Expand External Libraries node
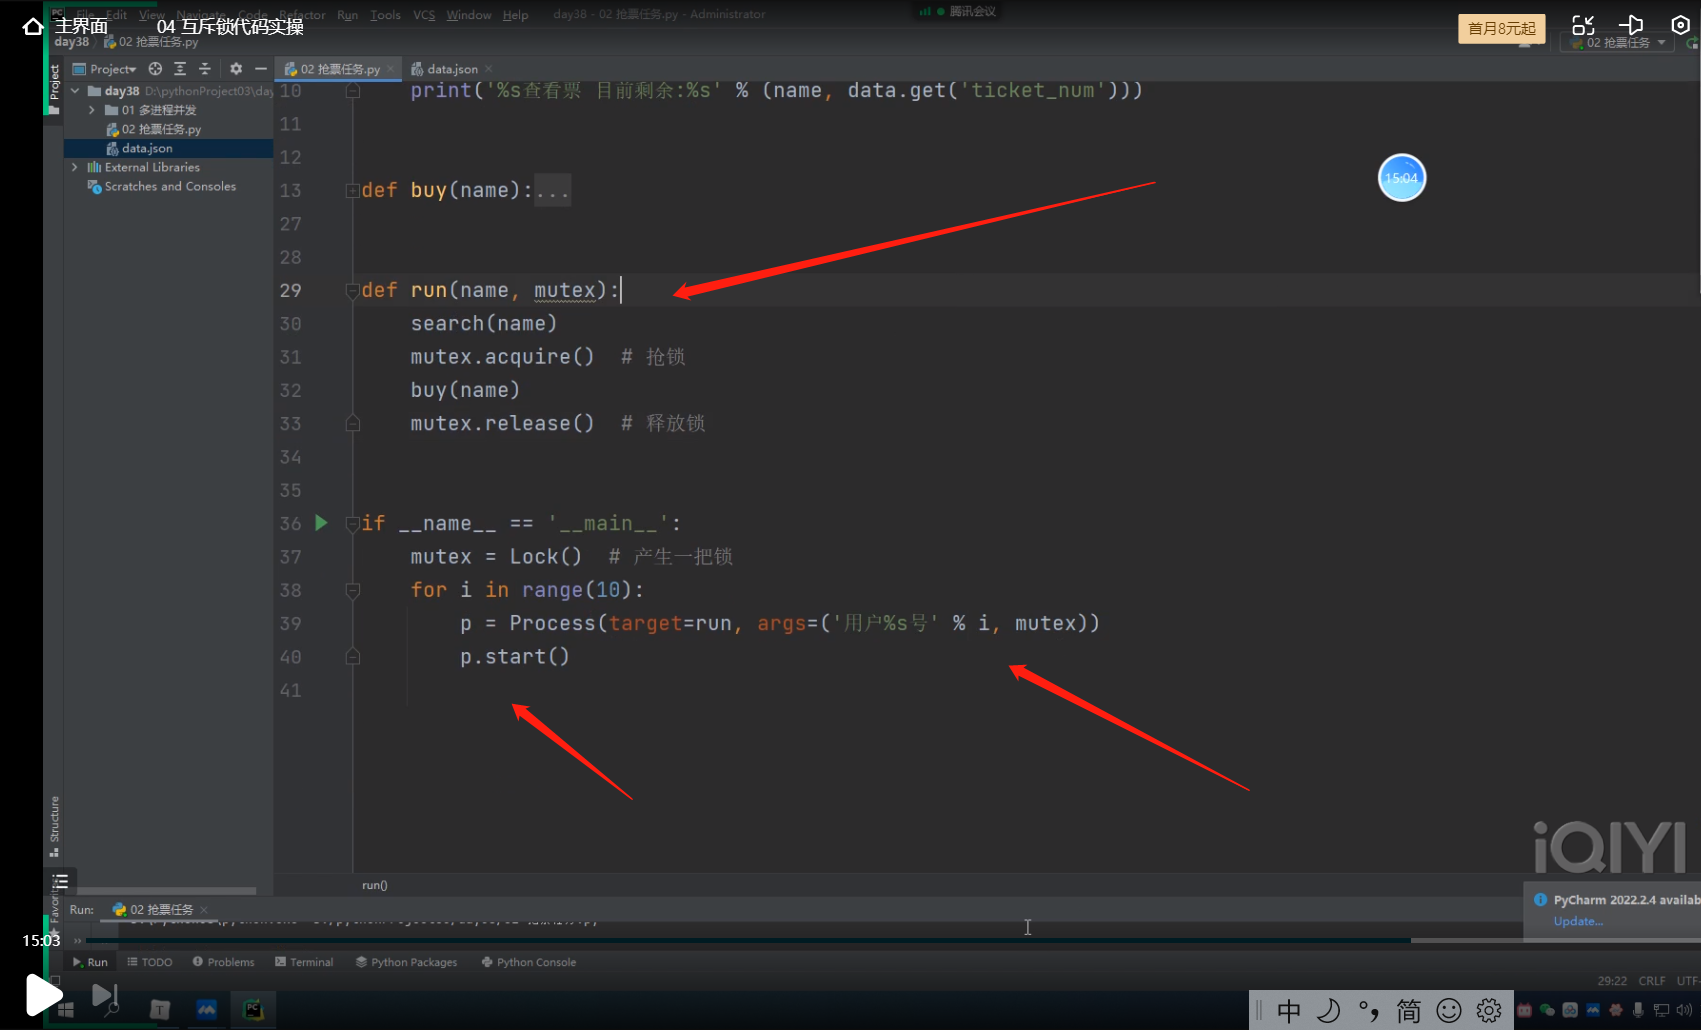 75,167
